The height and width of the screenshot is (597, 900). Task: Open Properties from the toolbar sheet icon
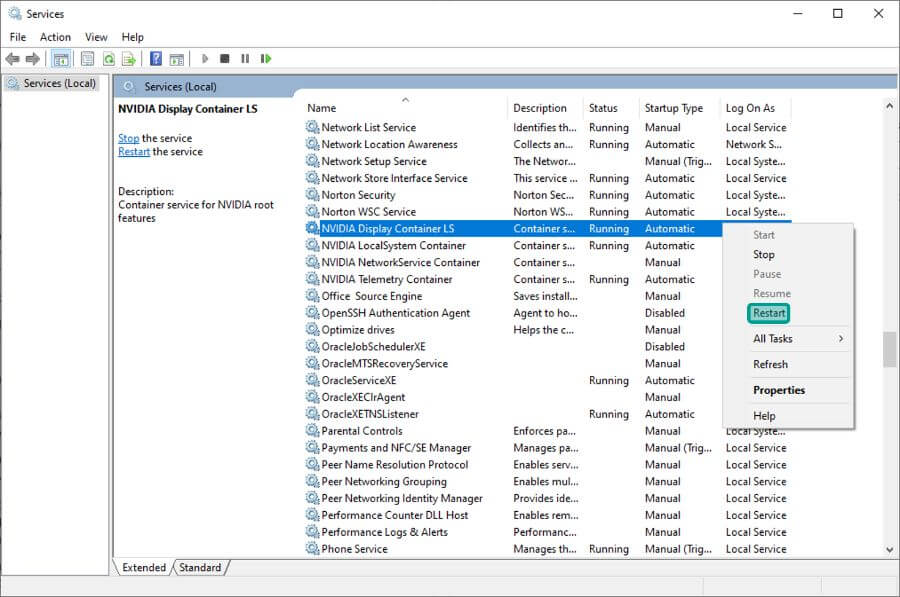[x=87, y=59]
